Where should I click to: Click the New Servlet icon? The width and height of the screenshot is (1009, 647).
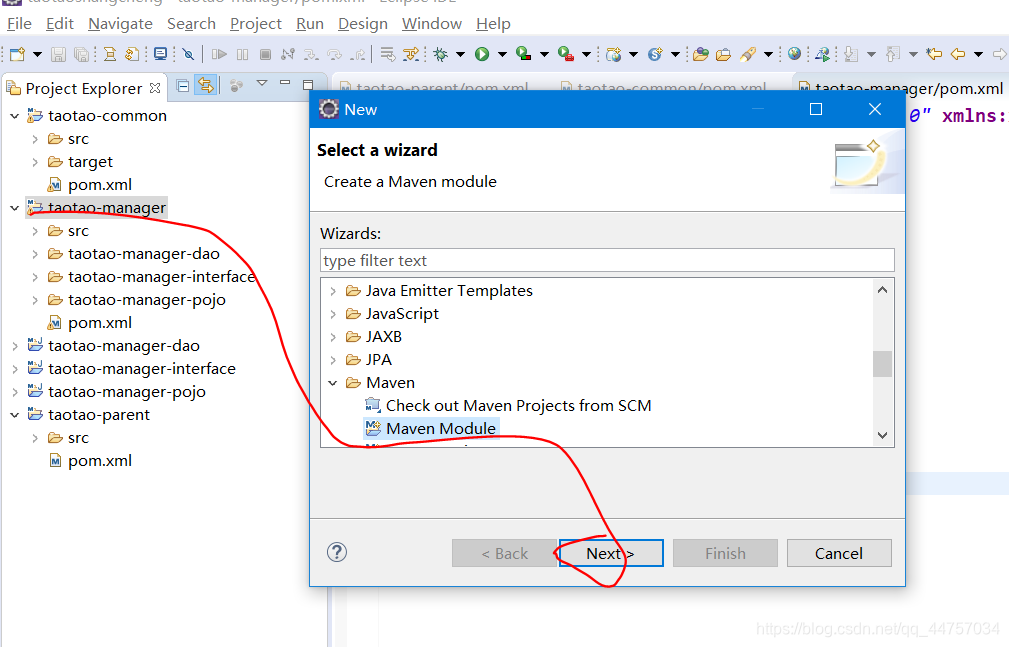tap(655, 54)
